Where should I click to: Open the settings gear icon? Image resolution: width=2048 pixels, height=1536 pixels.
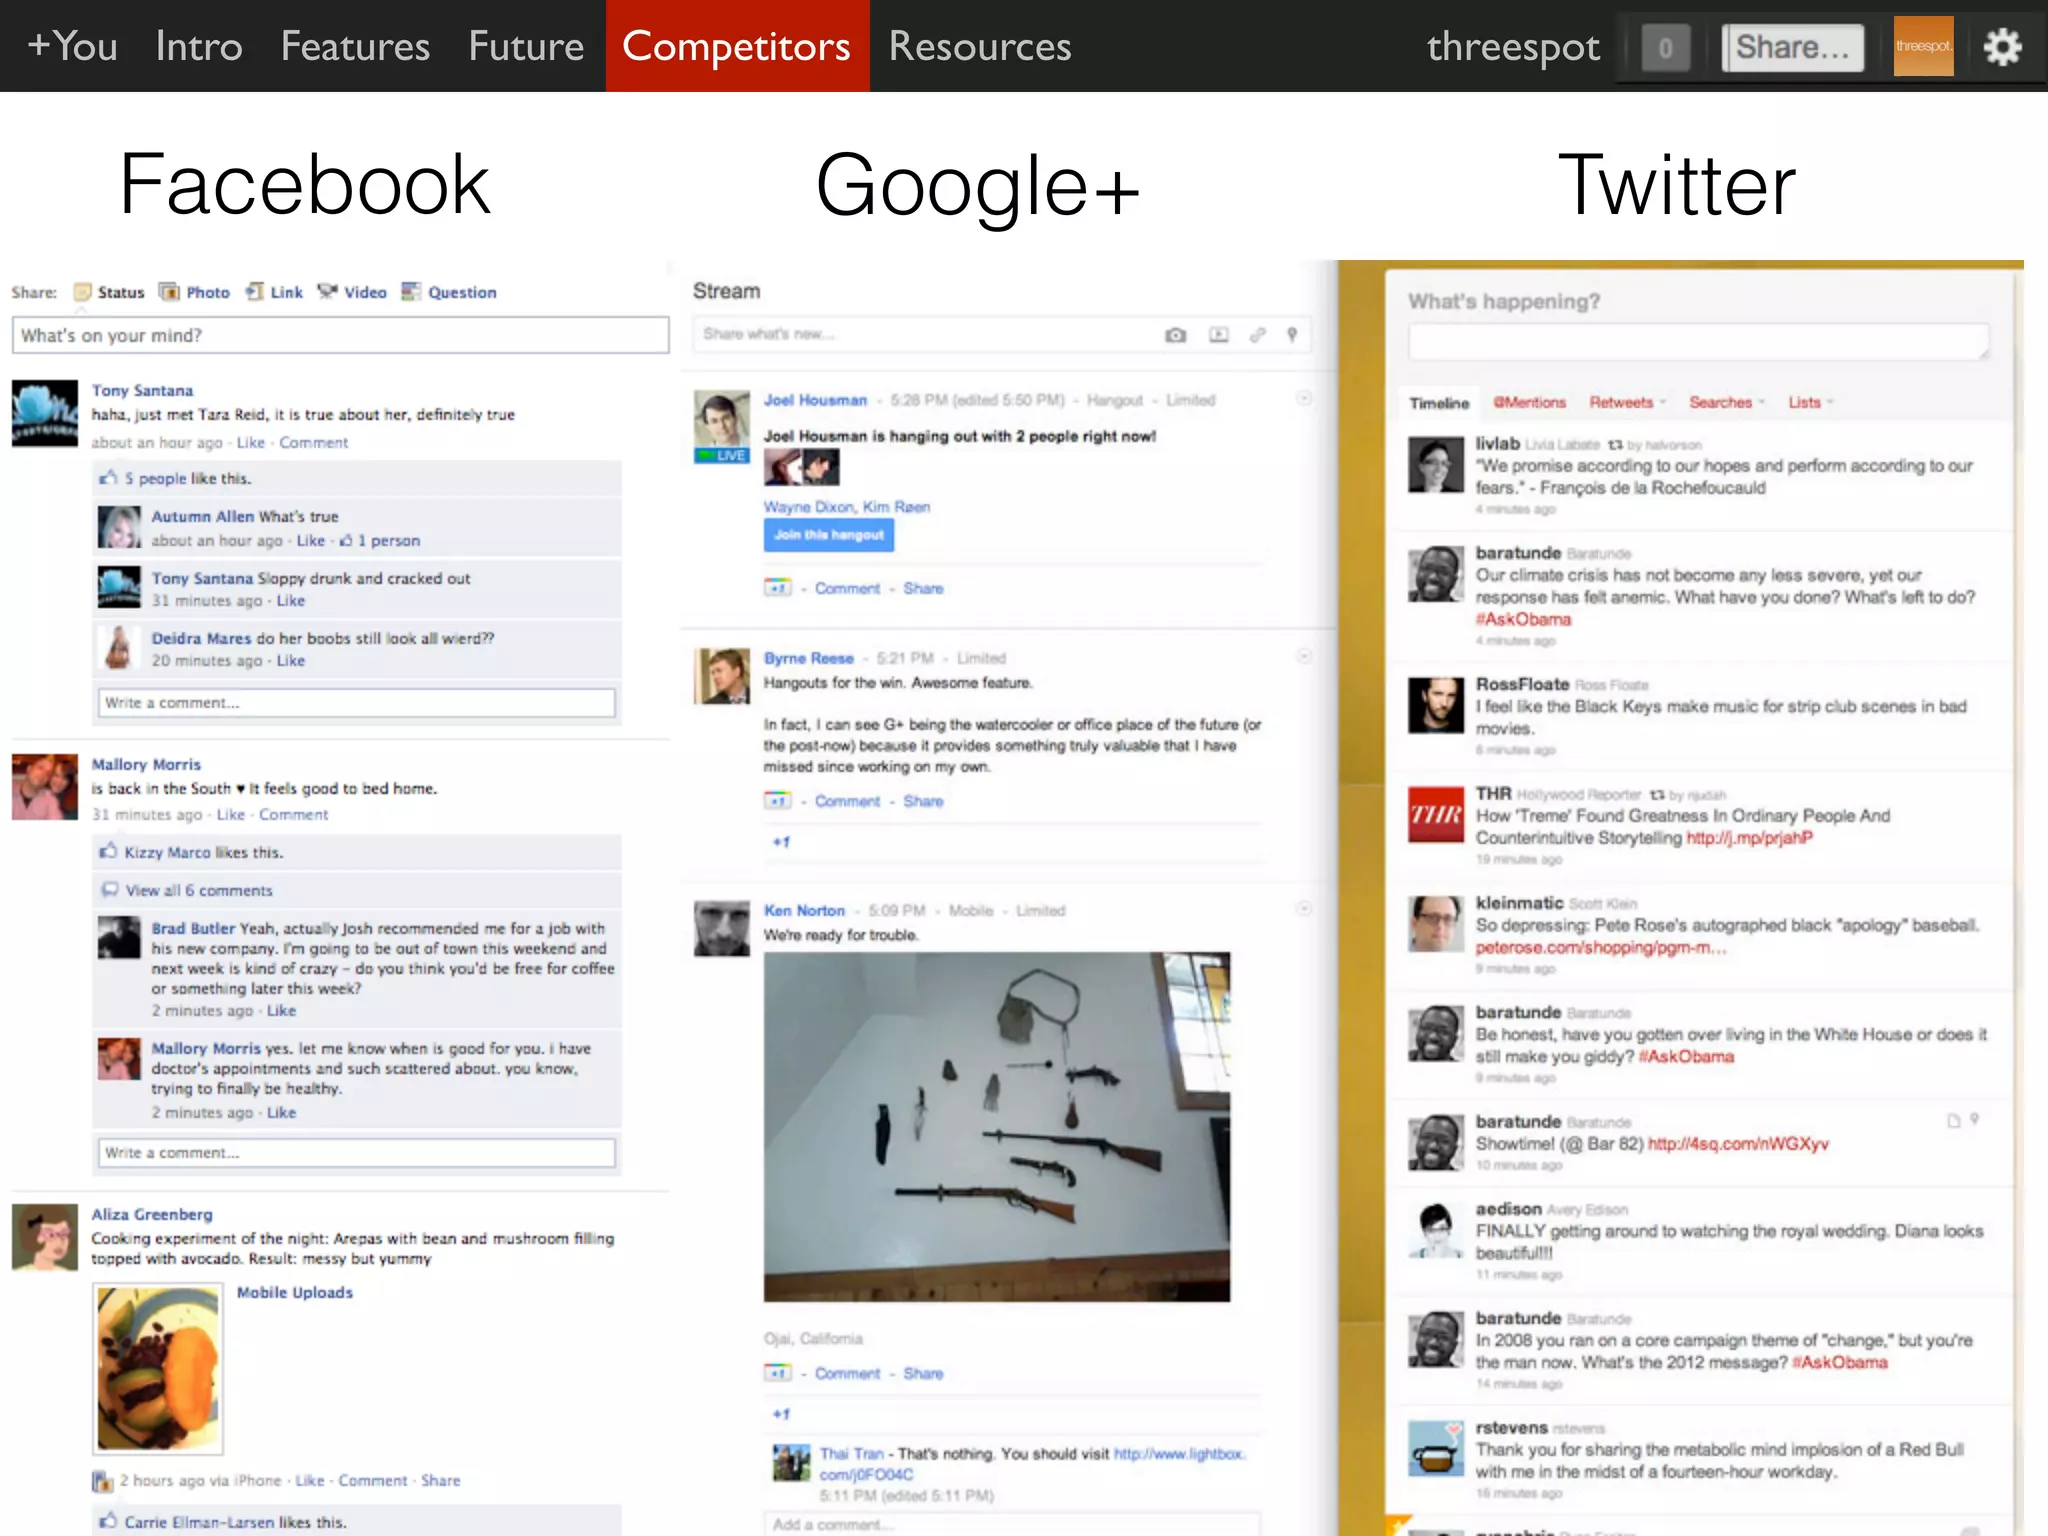[x=2002, y=47]
